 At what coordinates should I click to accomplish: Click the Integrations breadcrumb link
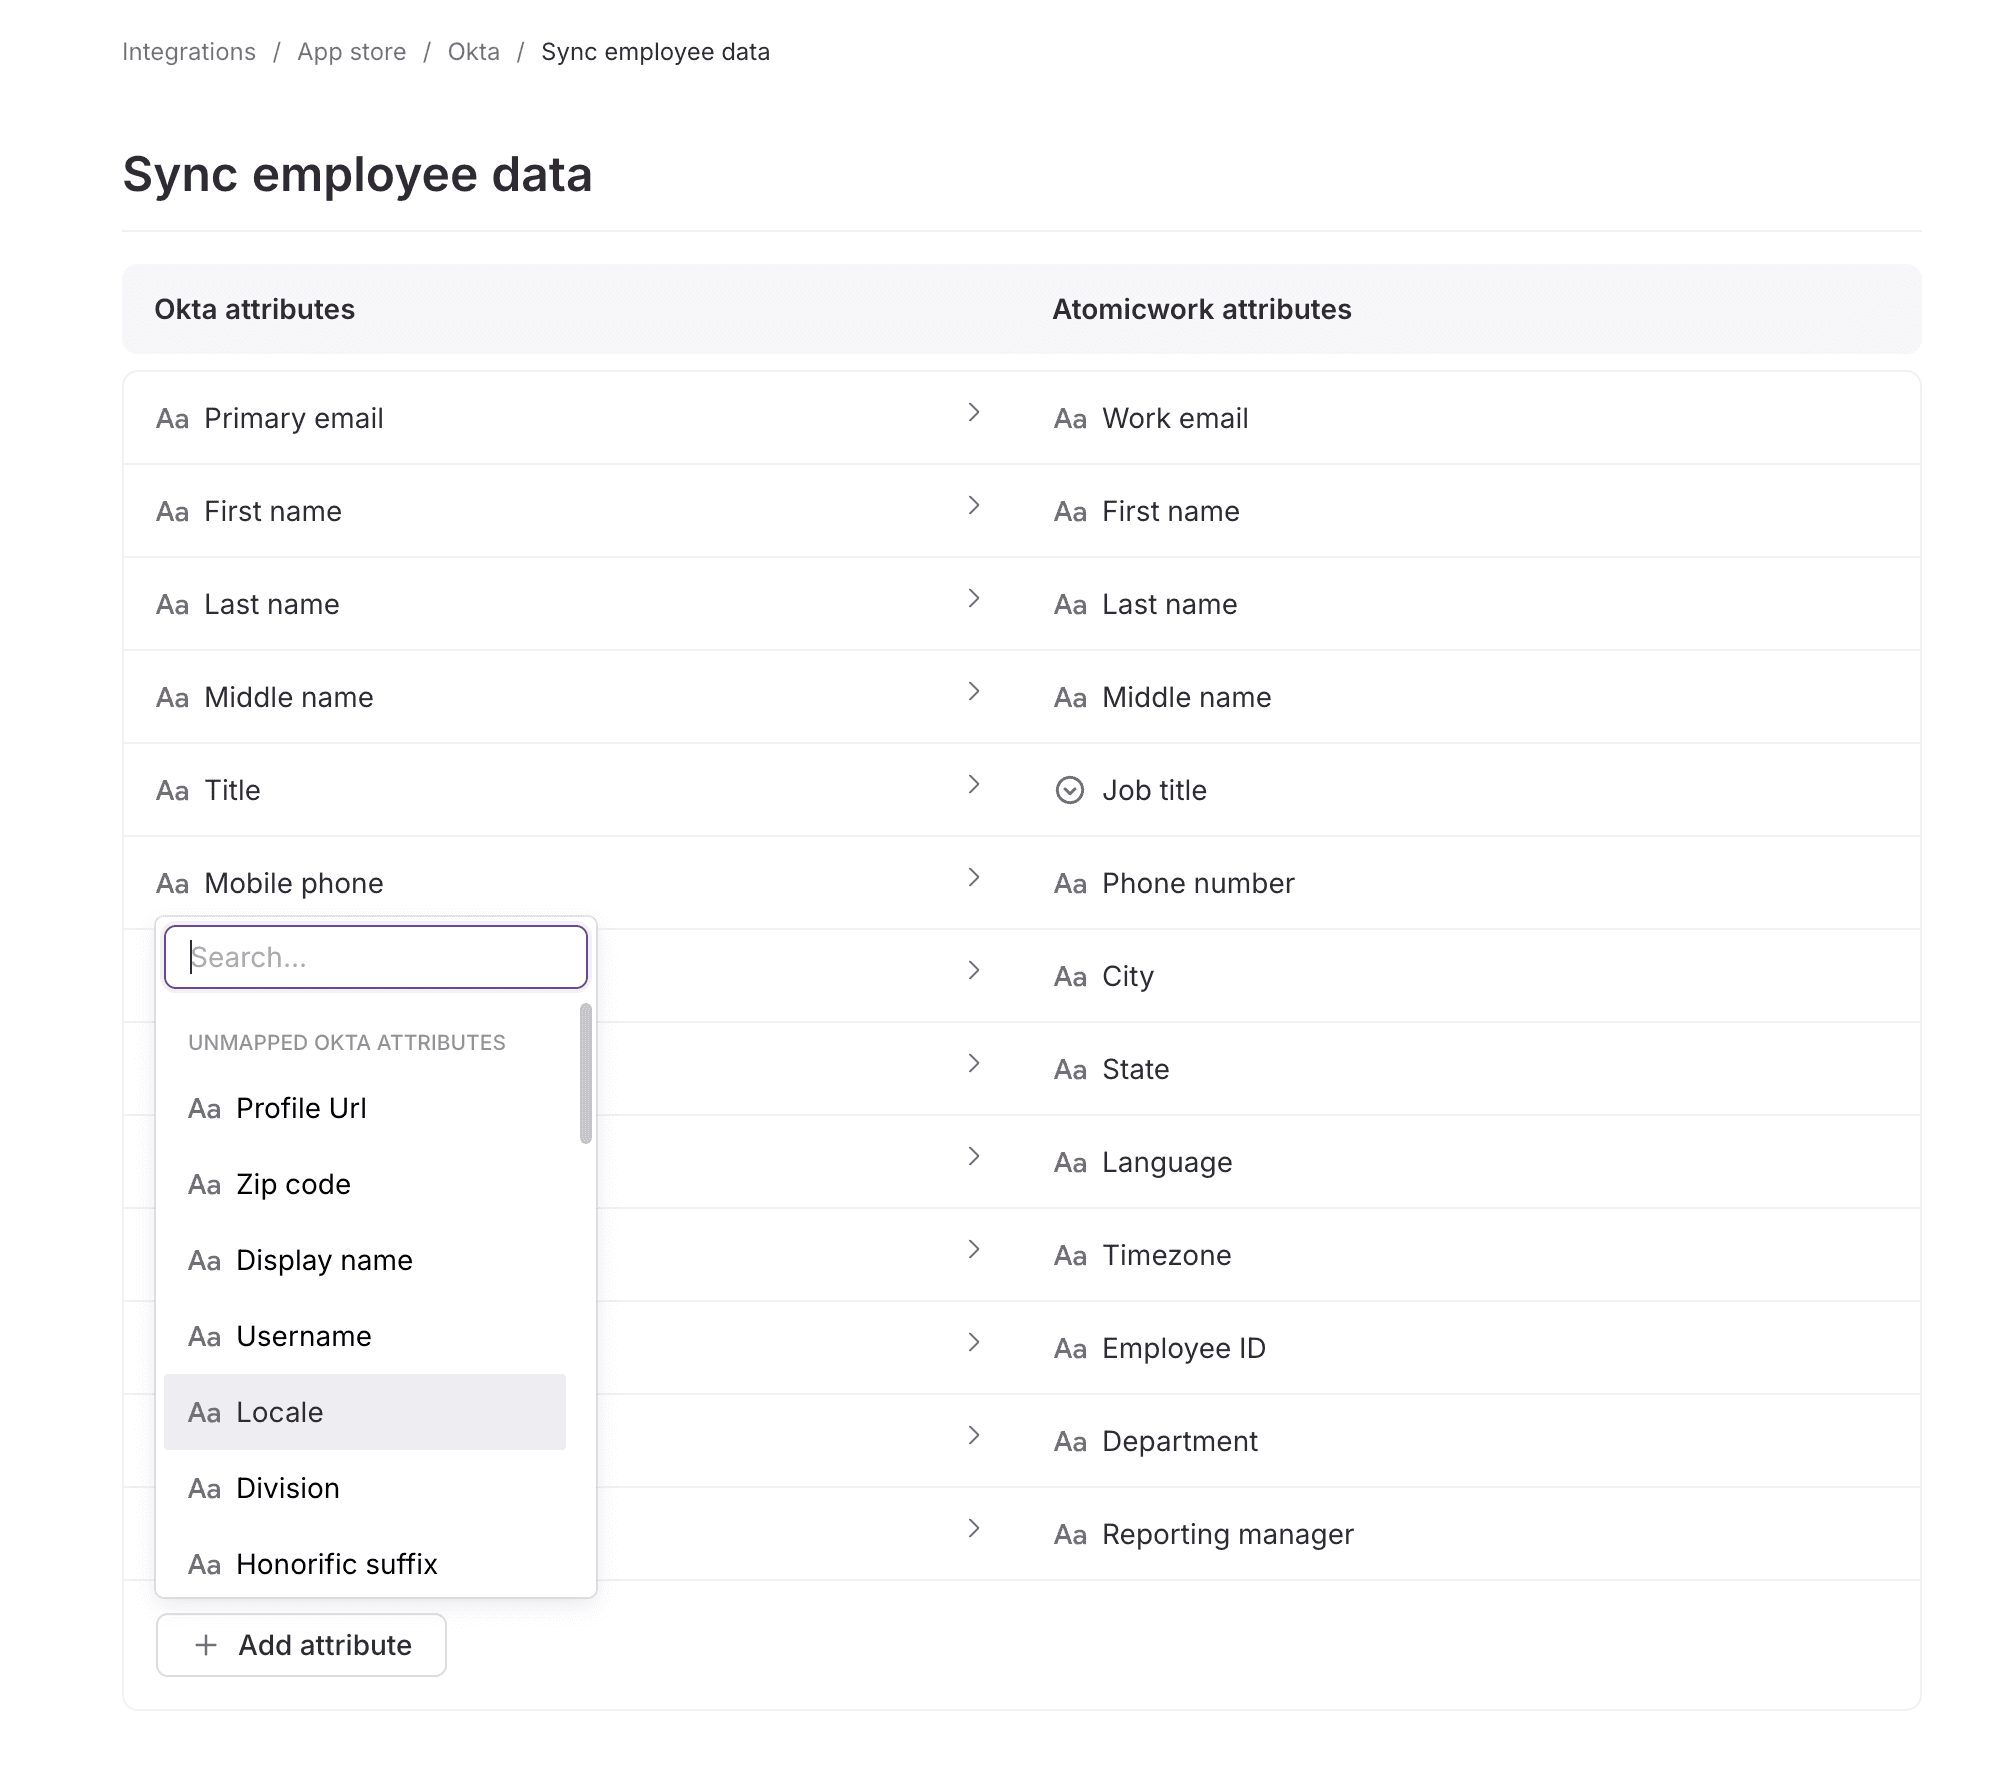click(189, 52)
